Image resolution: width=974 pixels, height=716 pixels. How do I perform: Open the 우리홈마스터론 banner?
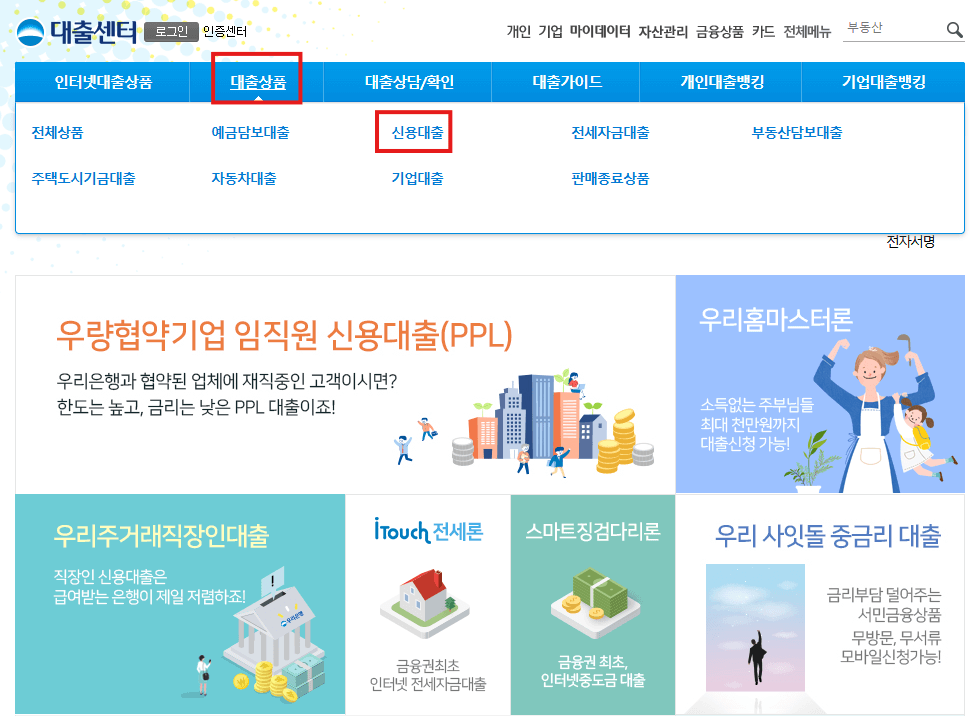820,384
